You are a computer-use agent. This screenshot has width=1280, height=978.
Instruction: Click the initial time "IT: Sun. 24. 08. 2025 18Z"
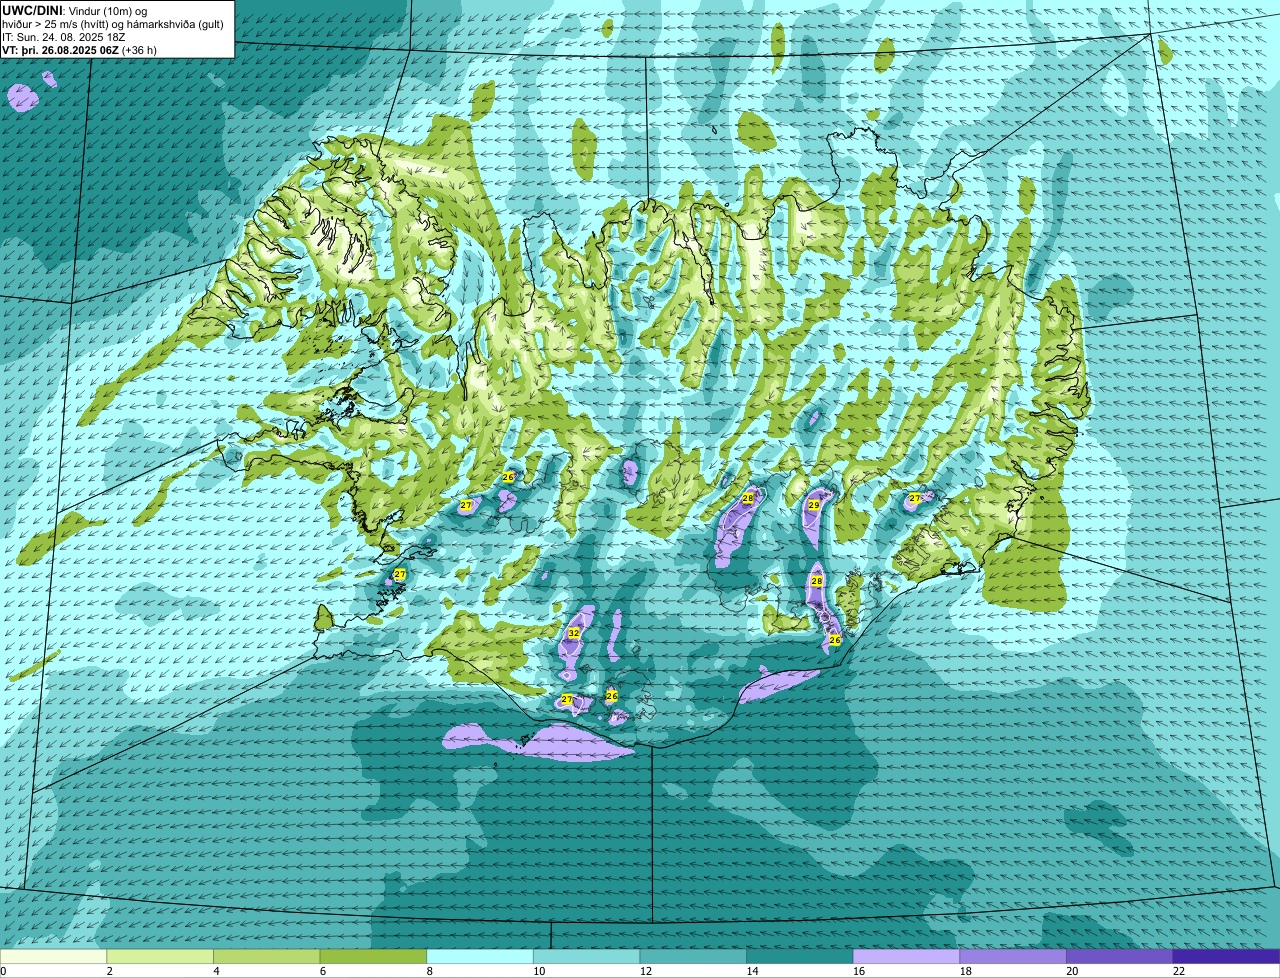pyautogui.click(x=64, y=37)
